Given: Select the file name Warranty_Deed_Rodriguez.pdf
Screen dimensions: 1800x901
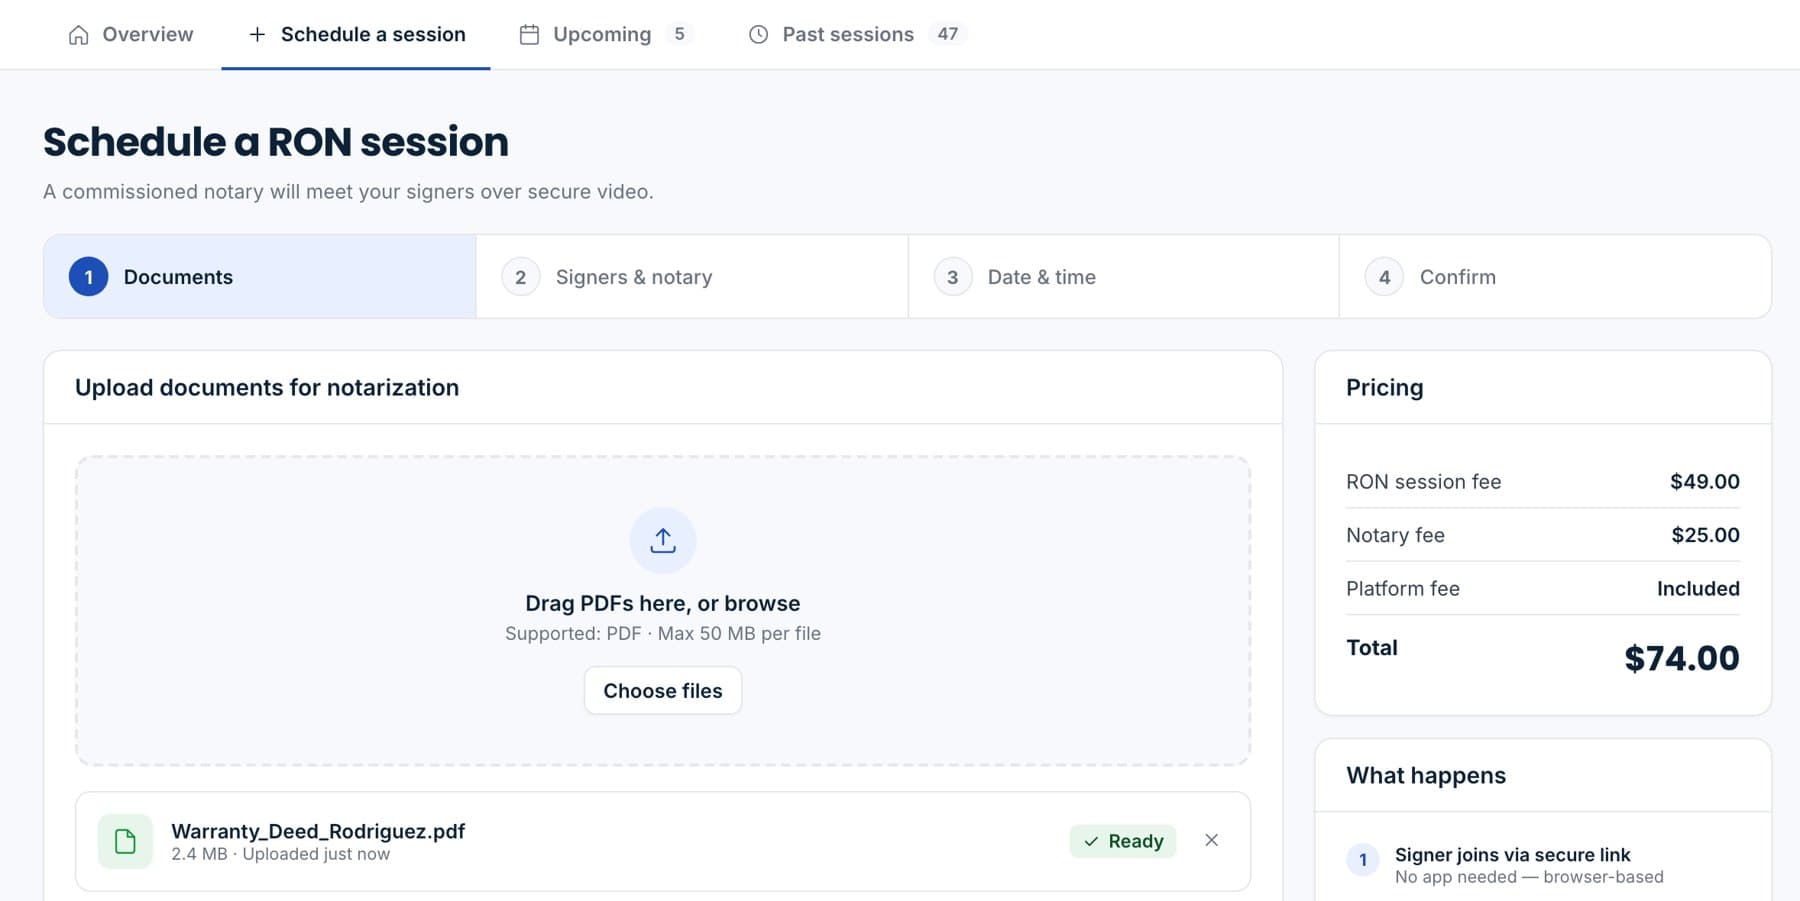Looking at the screenshot, I should (x=318, y=831).
